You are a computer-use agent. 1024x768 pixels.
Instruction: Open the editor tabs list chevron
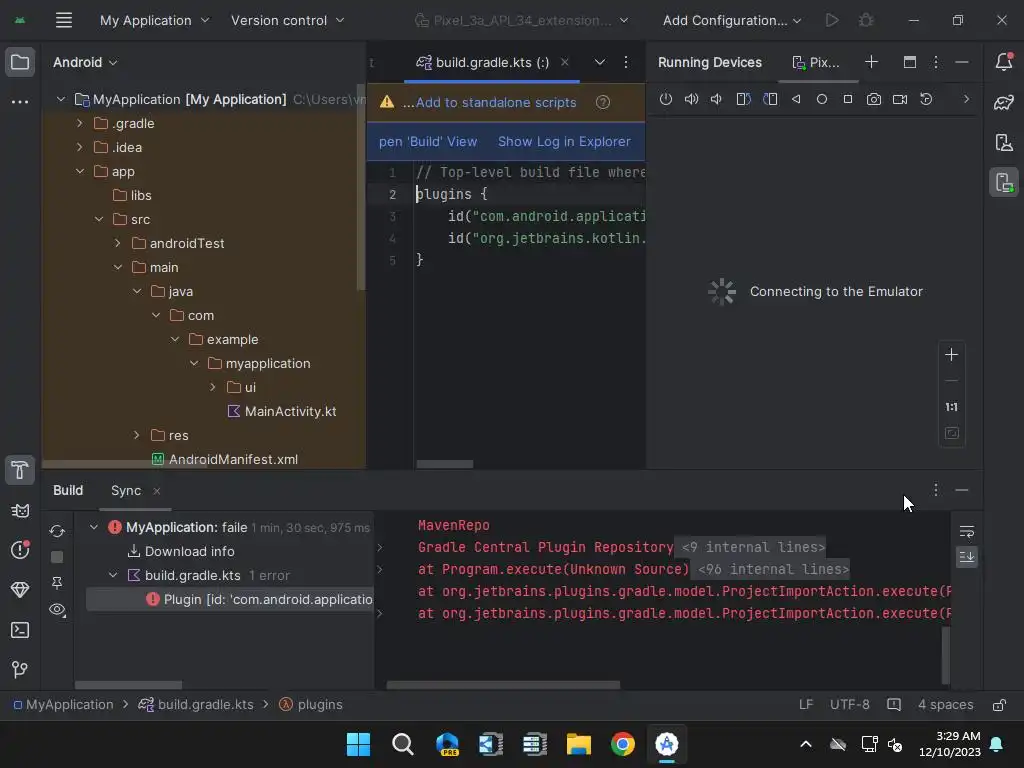[600, 62]
